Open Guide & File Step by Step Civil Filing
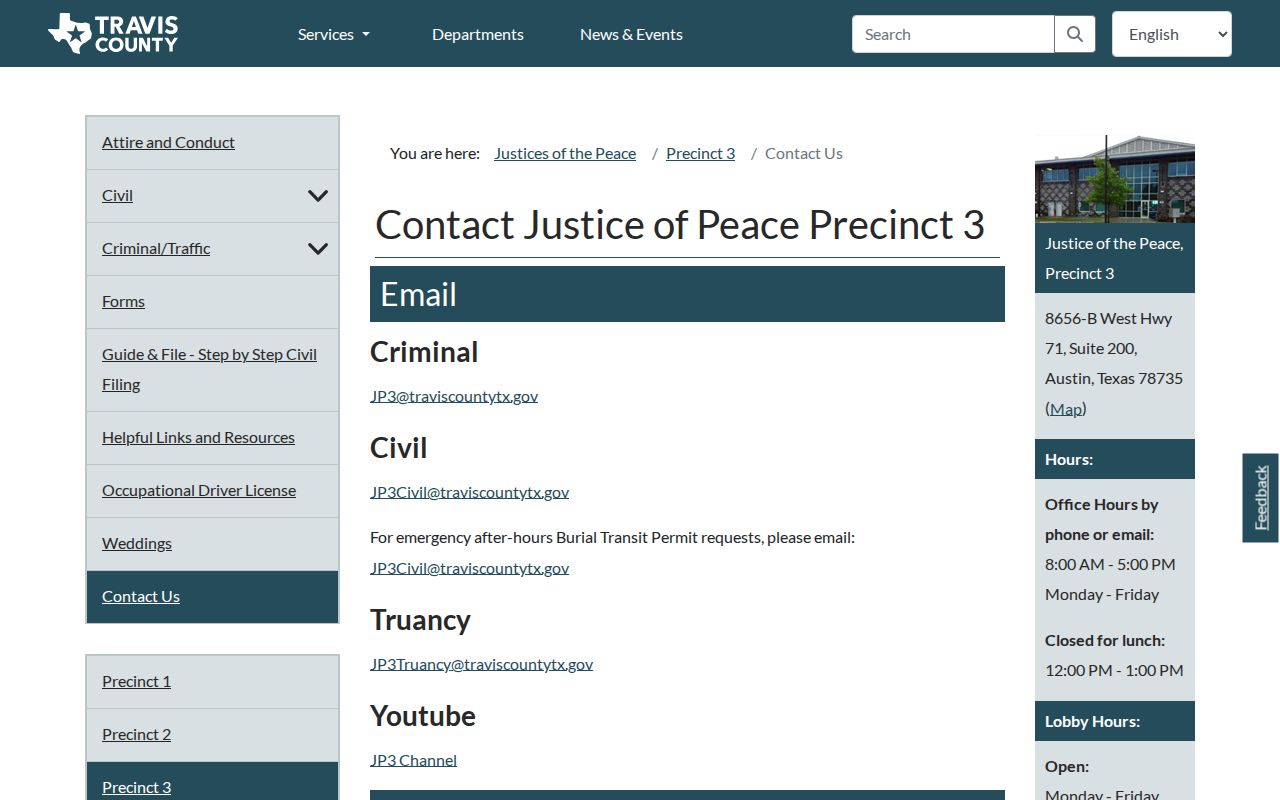This screenshot has width=1280, height=800. [x=209, y=369]
